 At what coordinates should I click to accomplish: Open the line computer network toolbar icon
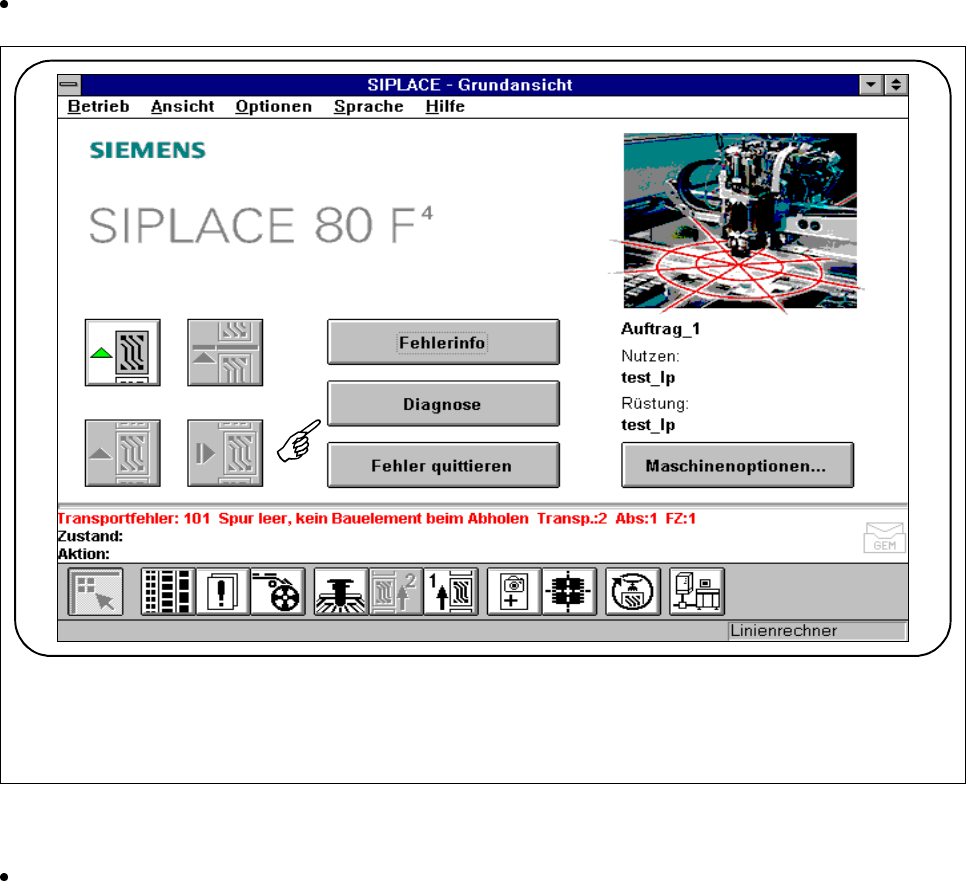click(697, 592)
